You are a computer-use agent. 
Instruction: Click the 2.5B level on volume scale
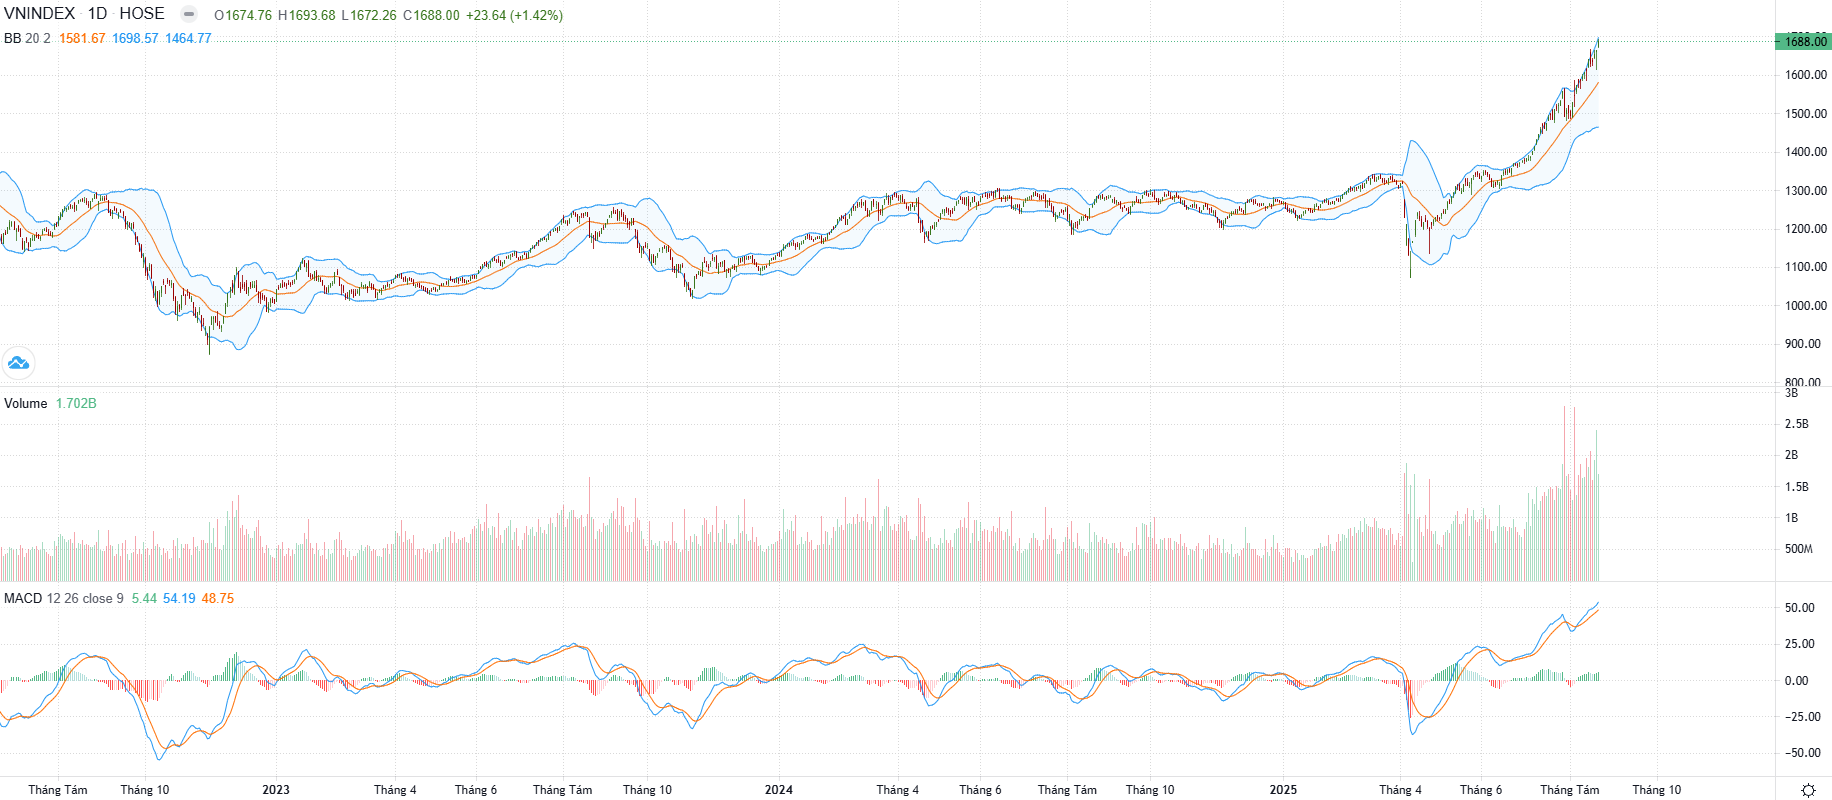pyautogui.click(x=1797, y=423)
